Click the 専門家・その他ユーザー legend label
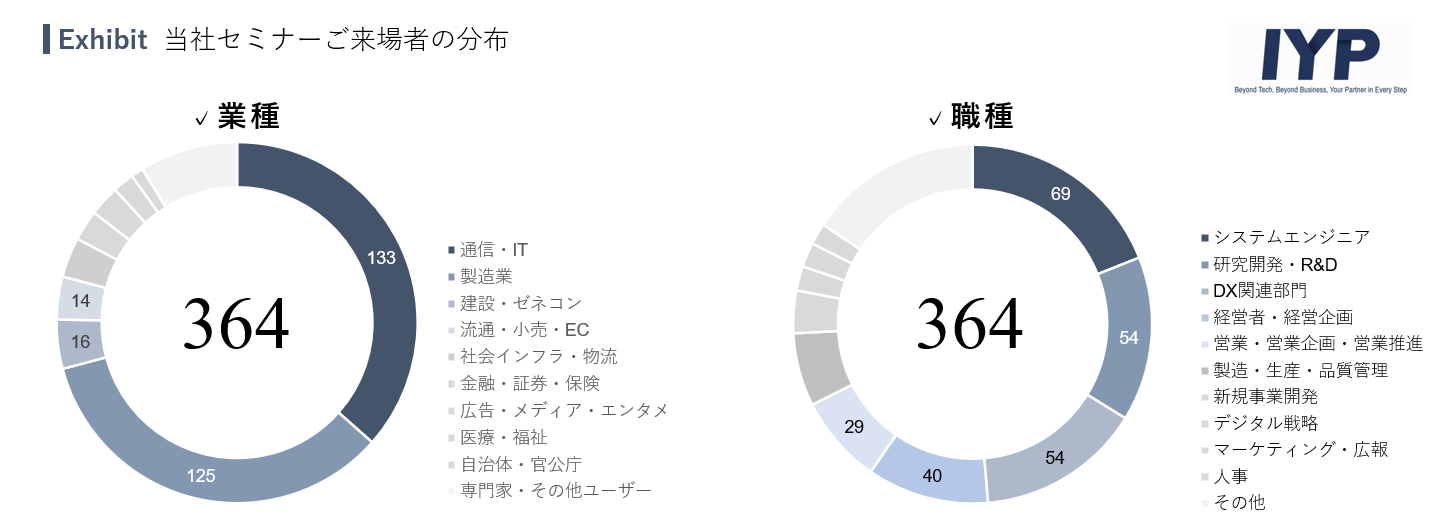The image size is (1454, 525). [555, 491]
